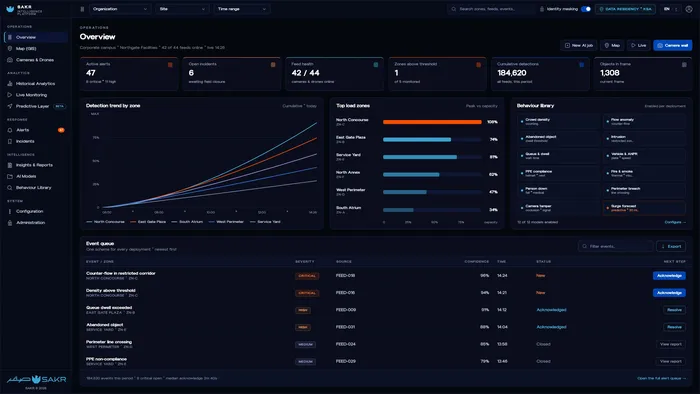Image resolution: width=700 pixels, height=394 pixels.
Task: Acknowledge the Density above threshold event
Action: [x=669, y=293]
